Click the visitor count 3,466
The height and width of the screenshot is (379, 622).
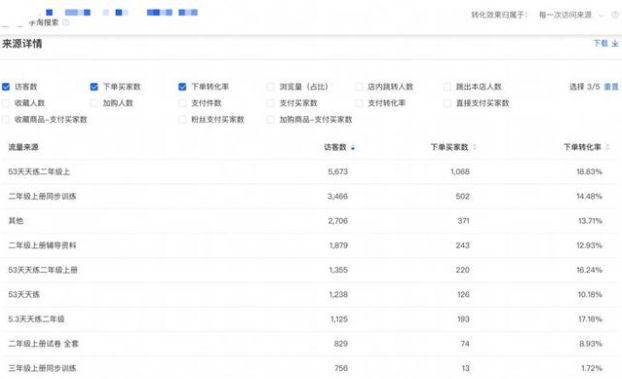338,196
